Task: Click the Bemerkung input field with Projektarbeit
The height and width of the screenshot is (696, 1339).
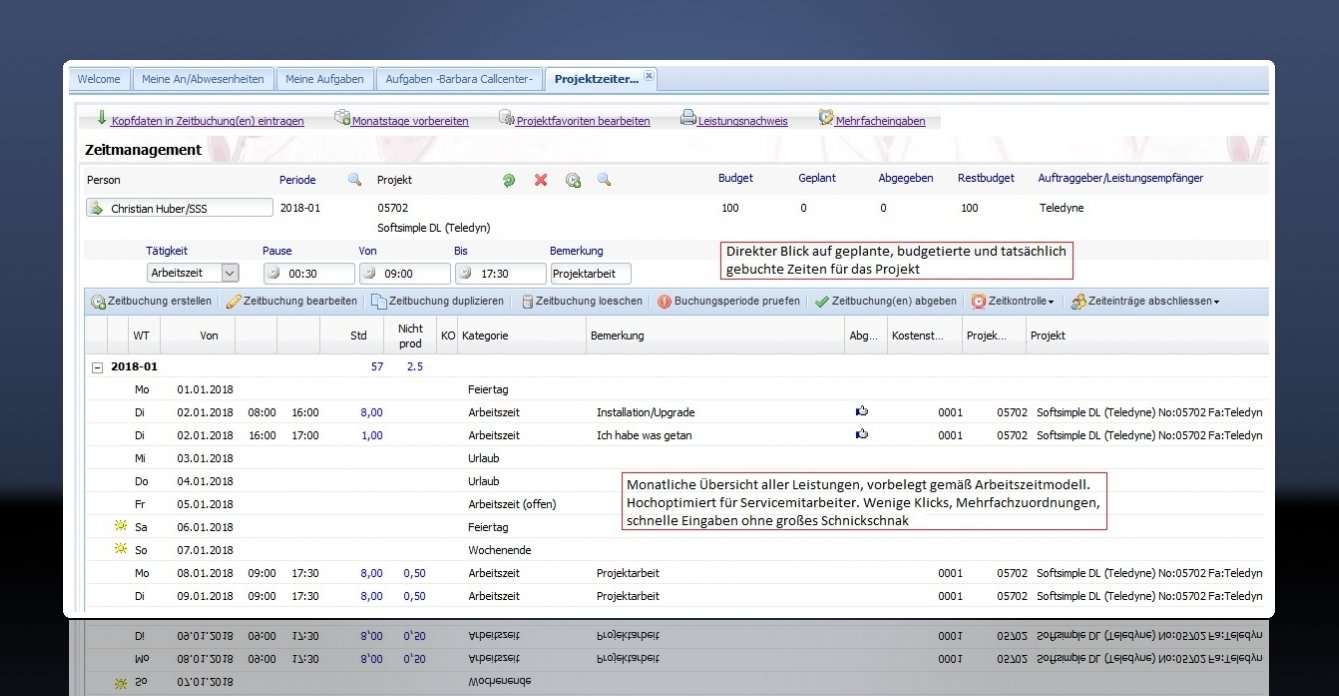Action: (x=590, y=273)
